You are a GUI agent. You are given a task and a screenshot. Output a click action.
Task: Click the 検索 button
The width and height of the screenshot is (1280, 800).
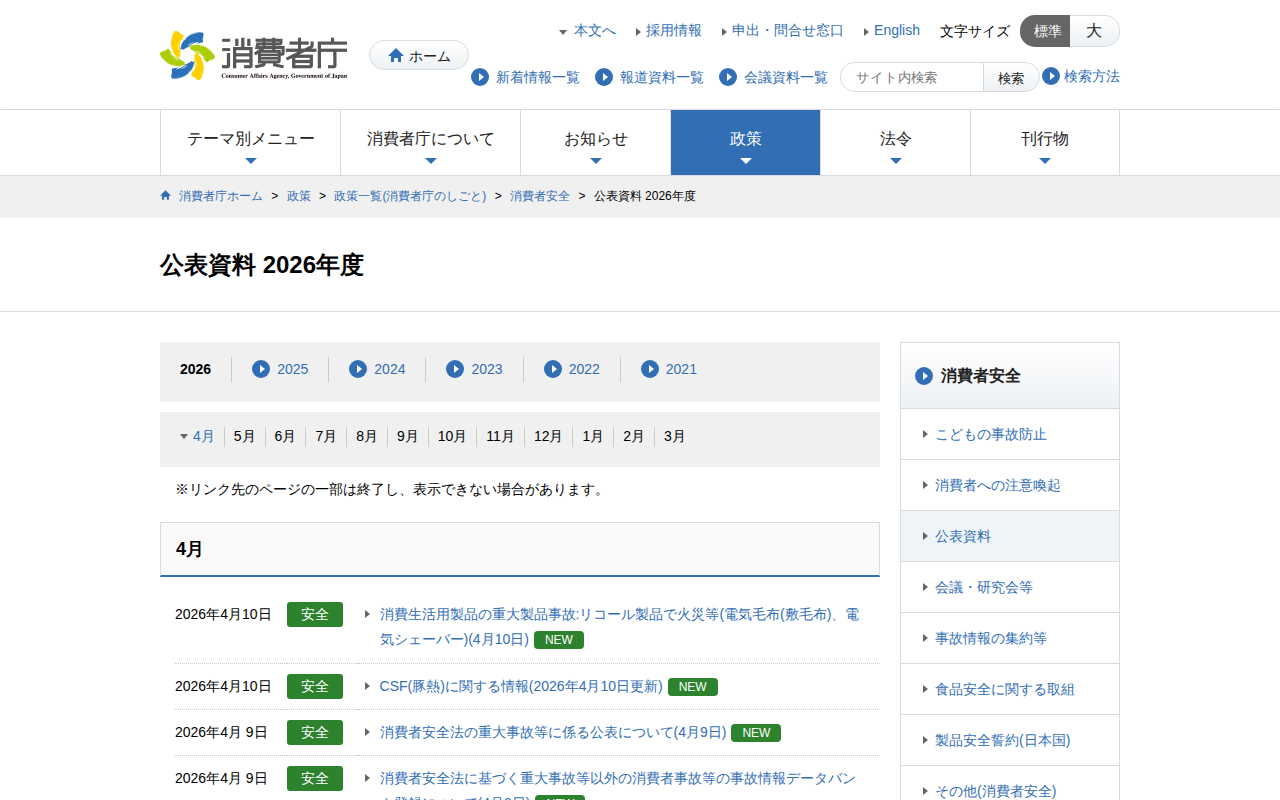pyautogui.click(x=1011, y=77)
